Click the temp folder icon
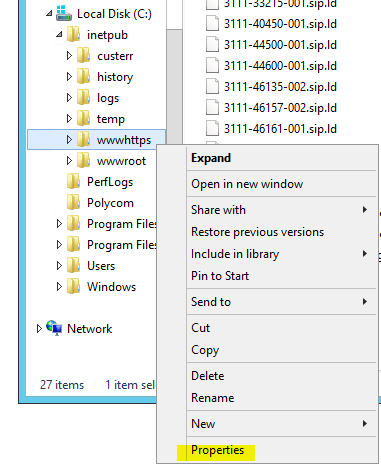Viewport: 381px width, 464px height. [x=83, y=119]
